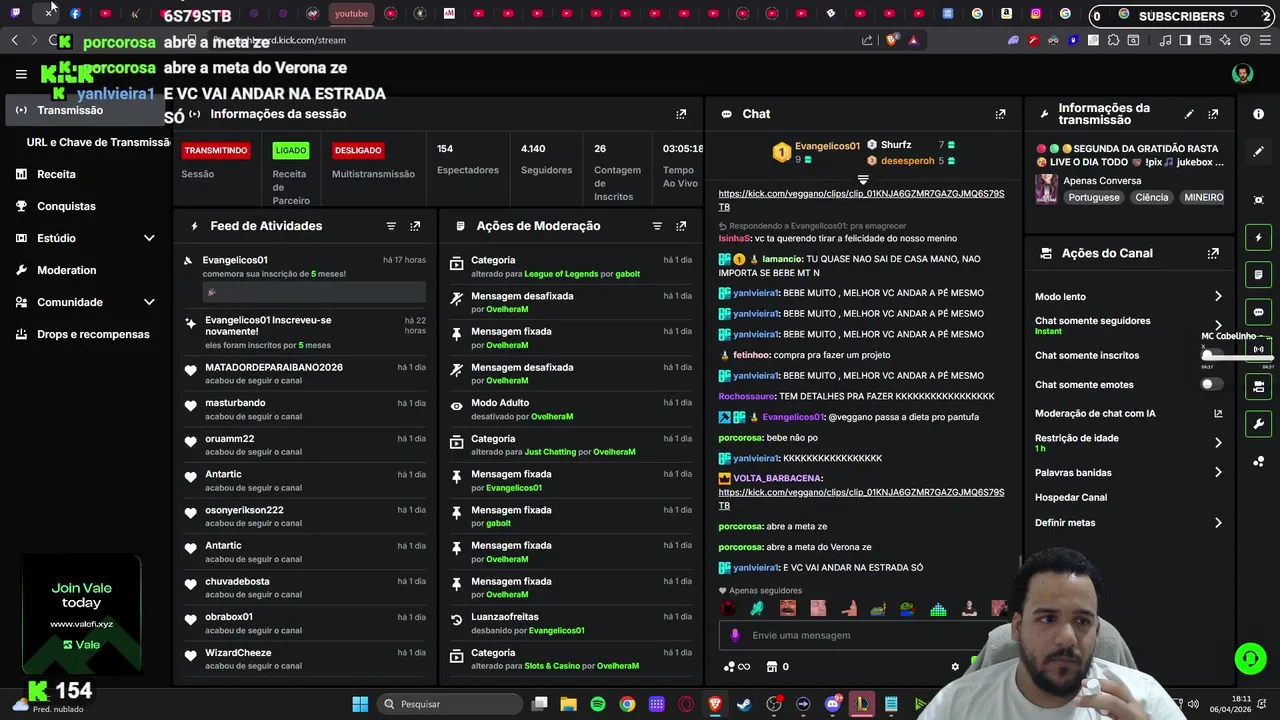Open Transmissão in the sidebar
Image resolution: width=1280 pixels, height=720 pixels.
point(86,110)
